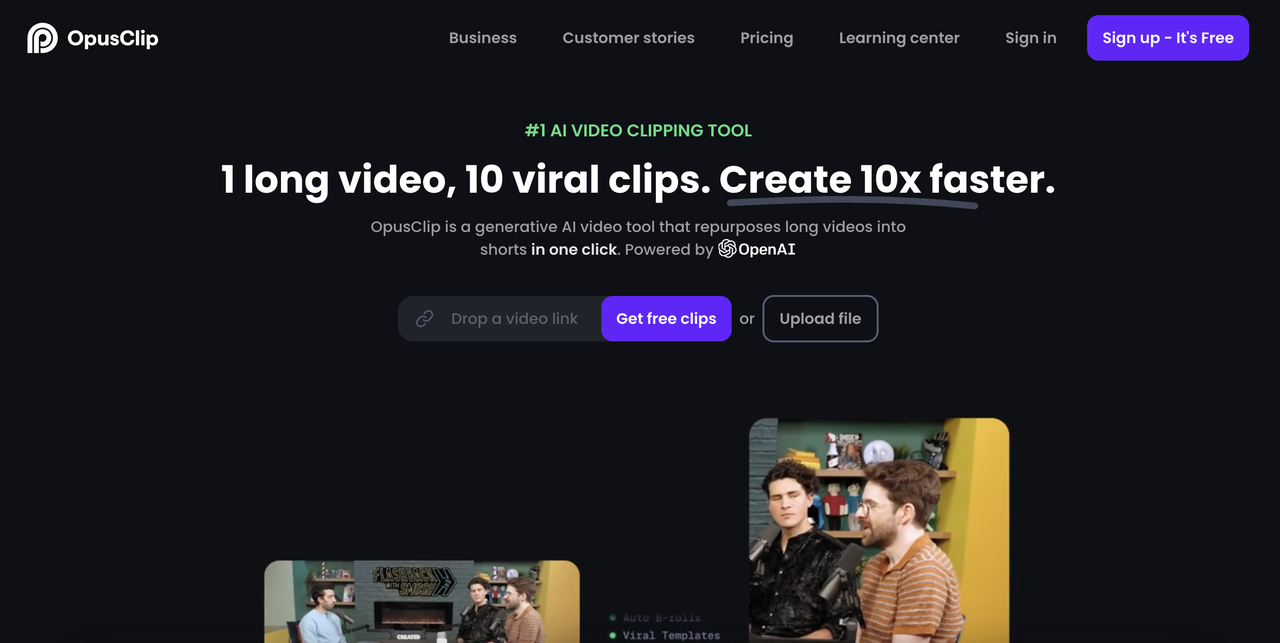Click the OpusClip logo icon
This screenshot has height=643, width=1280.
(x=42, y=38)
